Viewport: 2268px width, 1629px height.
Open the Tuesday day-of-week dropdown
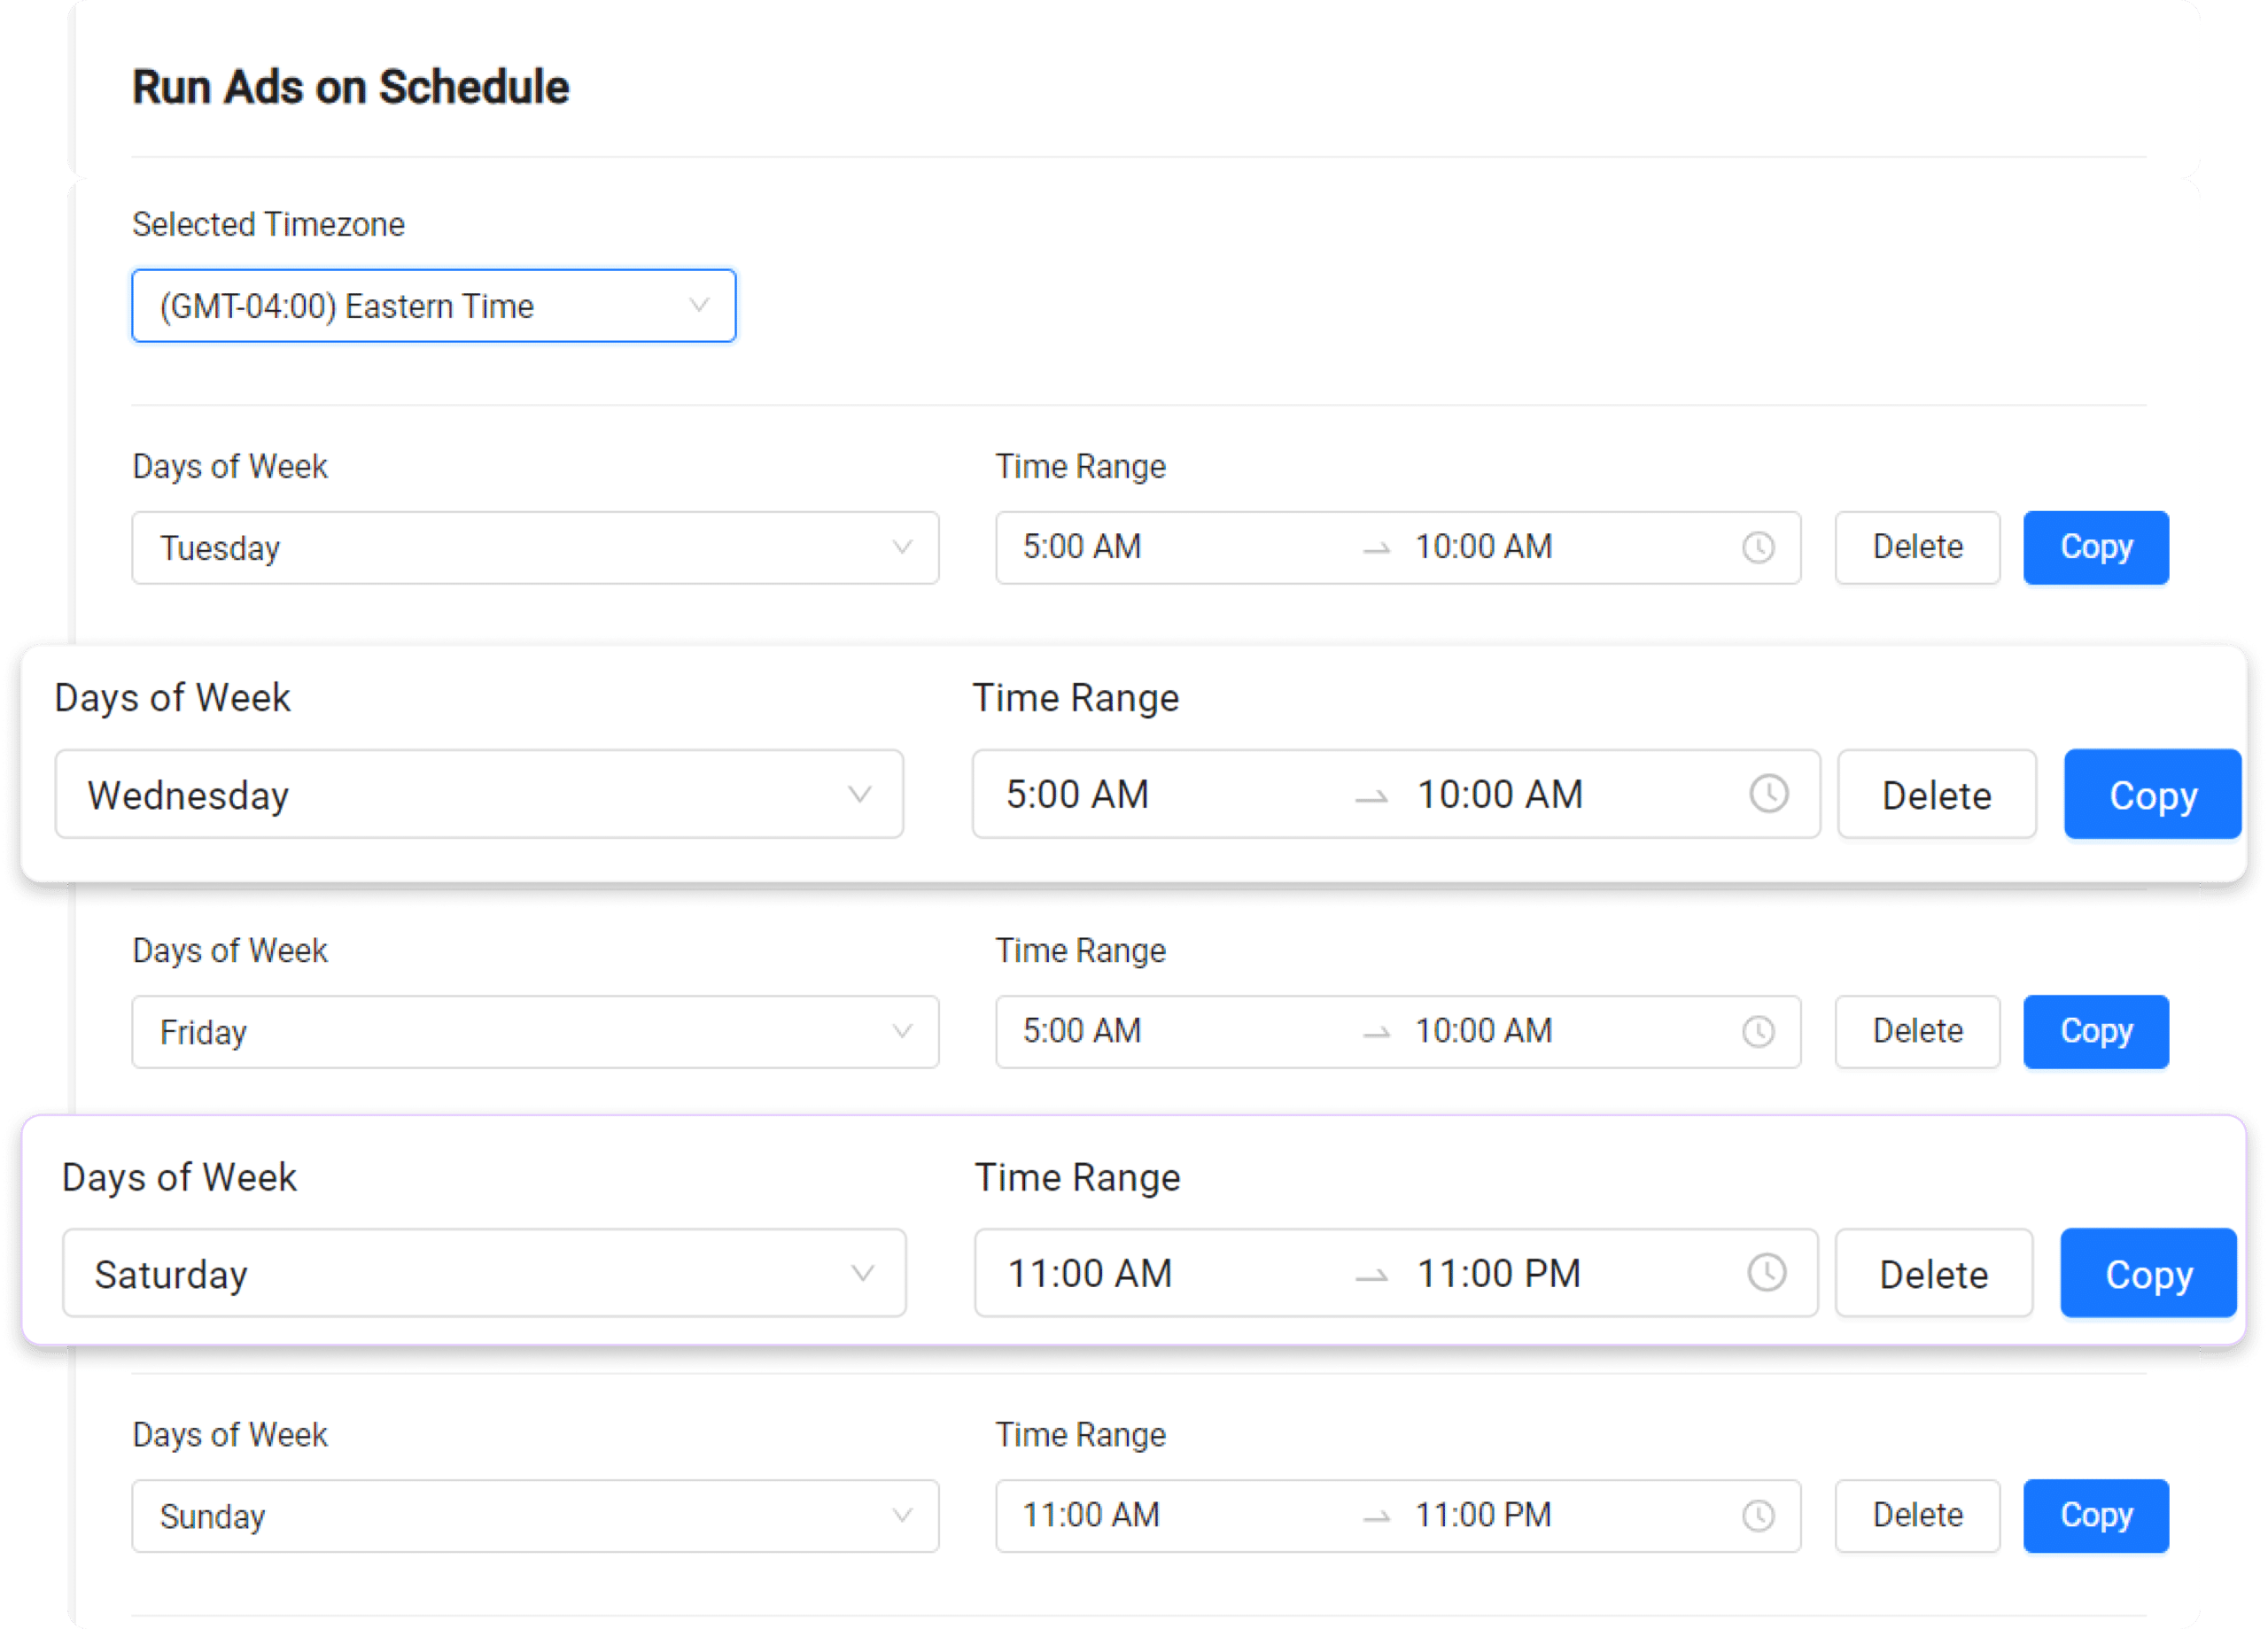(535, 548)
